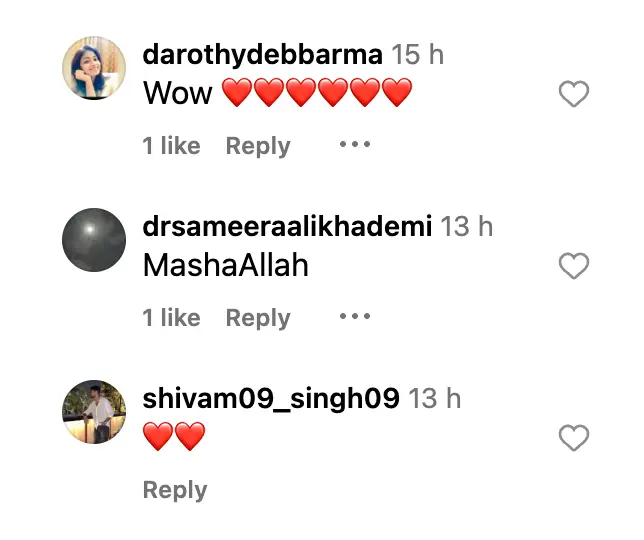This screenshot has height=540, width=644.
Task: Reply to drsameeraalikhademi's MashaAllah comment
Action: (258, 318)
